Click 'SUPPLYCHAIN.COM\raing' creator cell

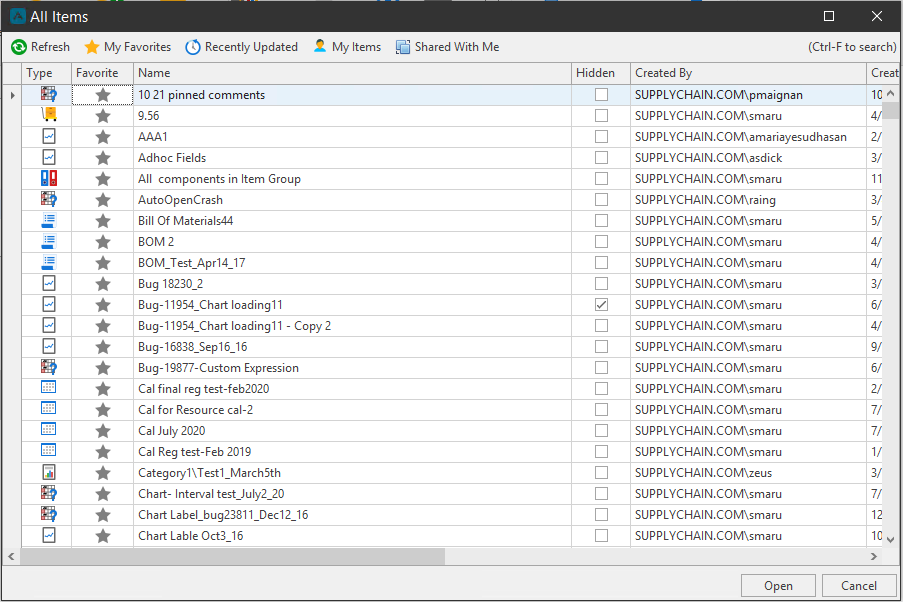click(x=748, y=200)
